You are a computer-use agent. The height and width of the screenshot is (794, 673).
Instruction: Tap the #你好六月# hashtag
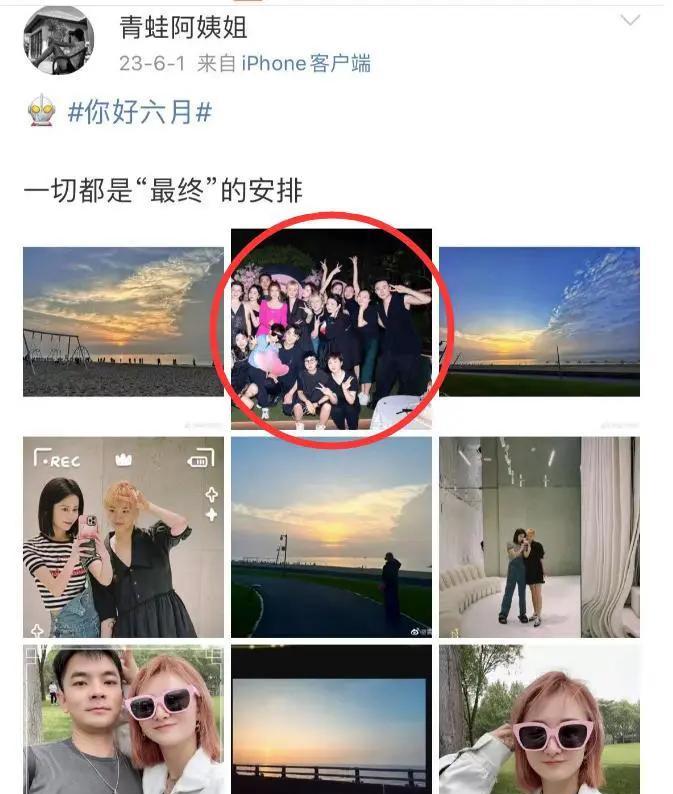[140, 111]
